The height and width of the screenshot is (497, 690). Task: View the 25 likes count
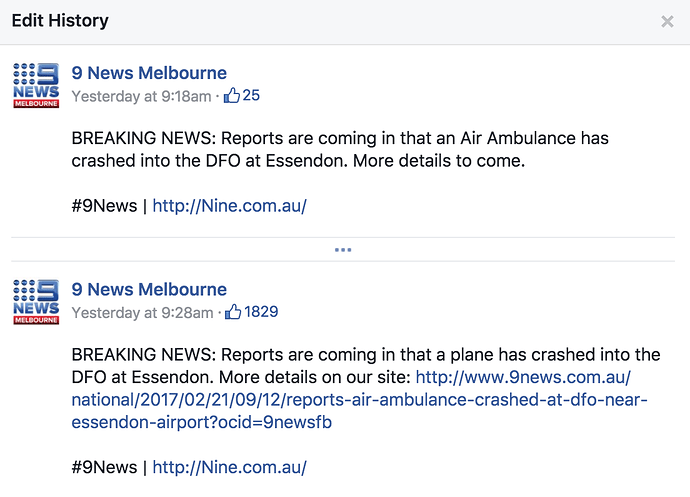(x=251, y=96)
